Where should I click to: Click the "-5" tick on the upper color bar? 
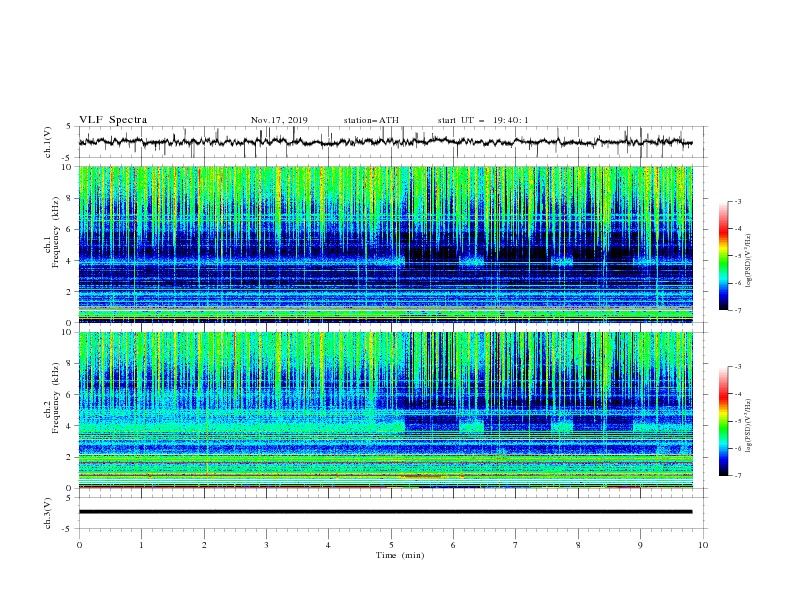coord(737,256)
